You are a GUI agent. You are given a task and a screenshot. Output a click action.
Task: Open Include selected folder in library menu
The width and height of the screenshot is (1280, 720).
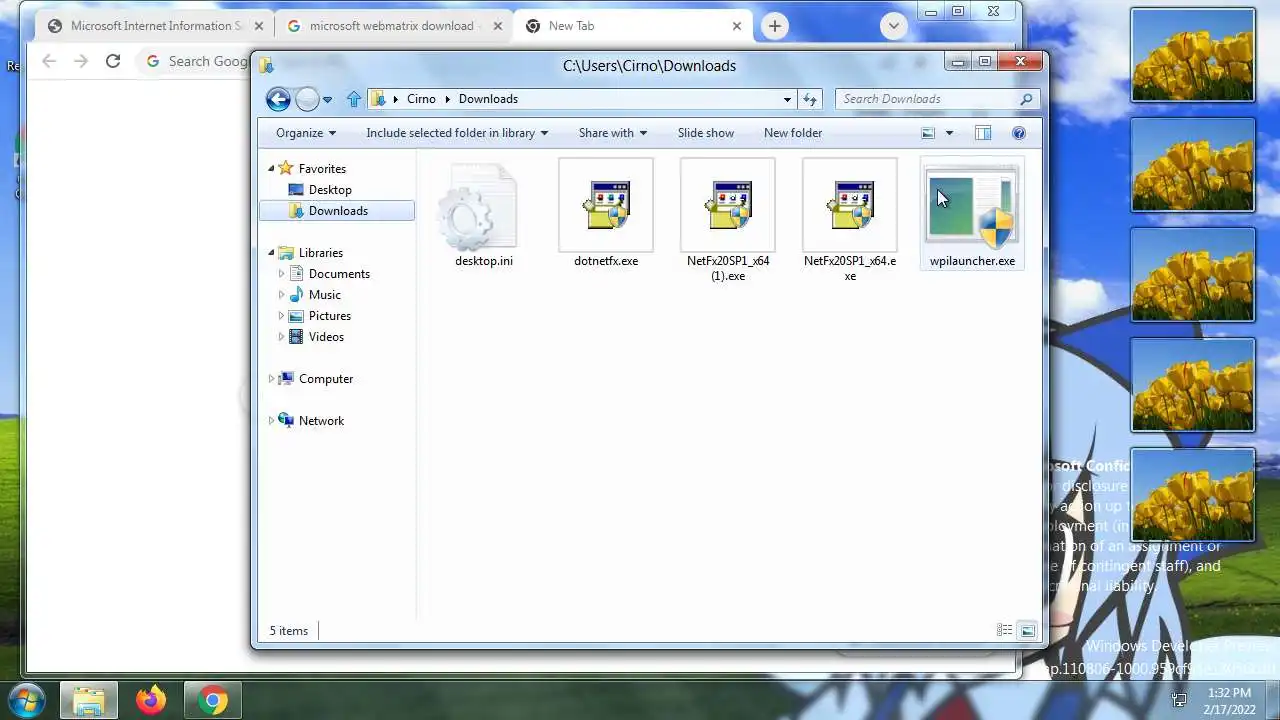click(457, 133)
